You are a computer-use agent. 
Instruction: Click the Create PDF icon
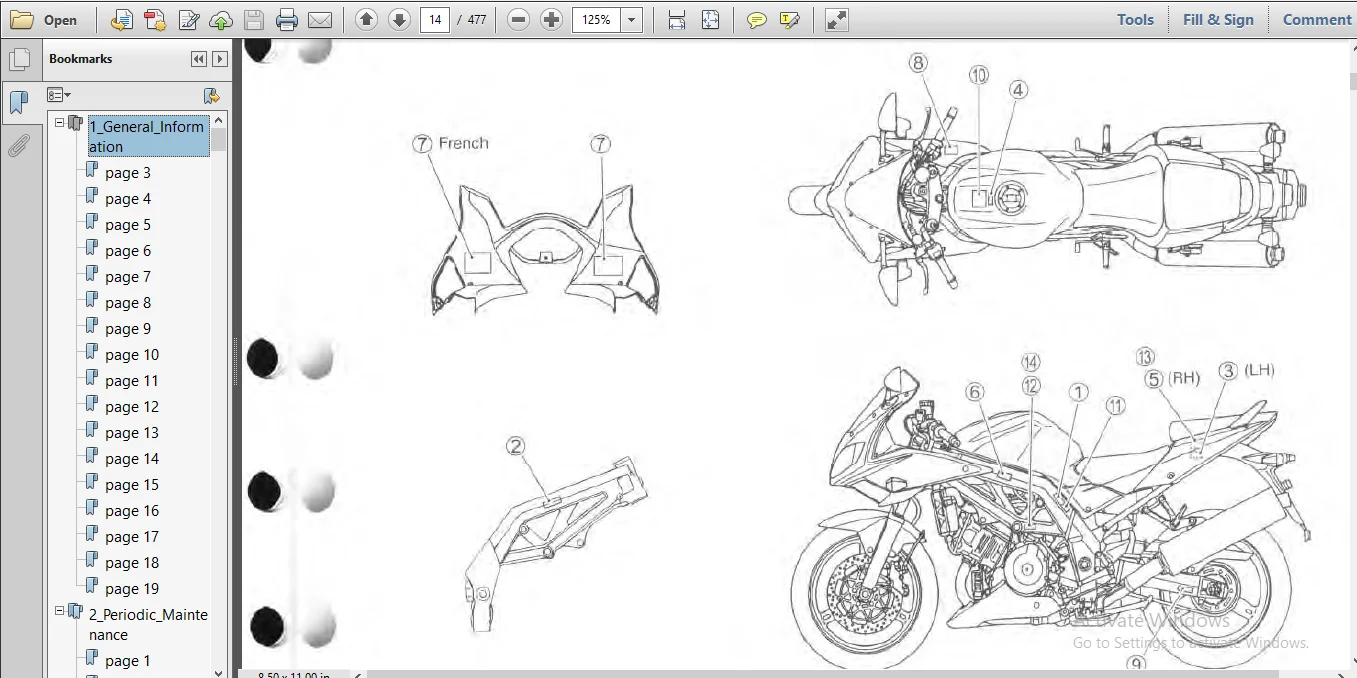pos(154,20)
